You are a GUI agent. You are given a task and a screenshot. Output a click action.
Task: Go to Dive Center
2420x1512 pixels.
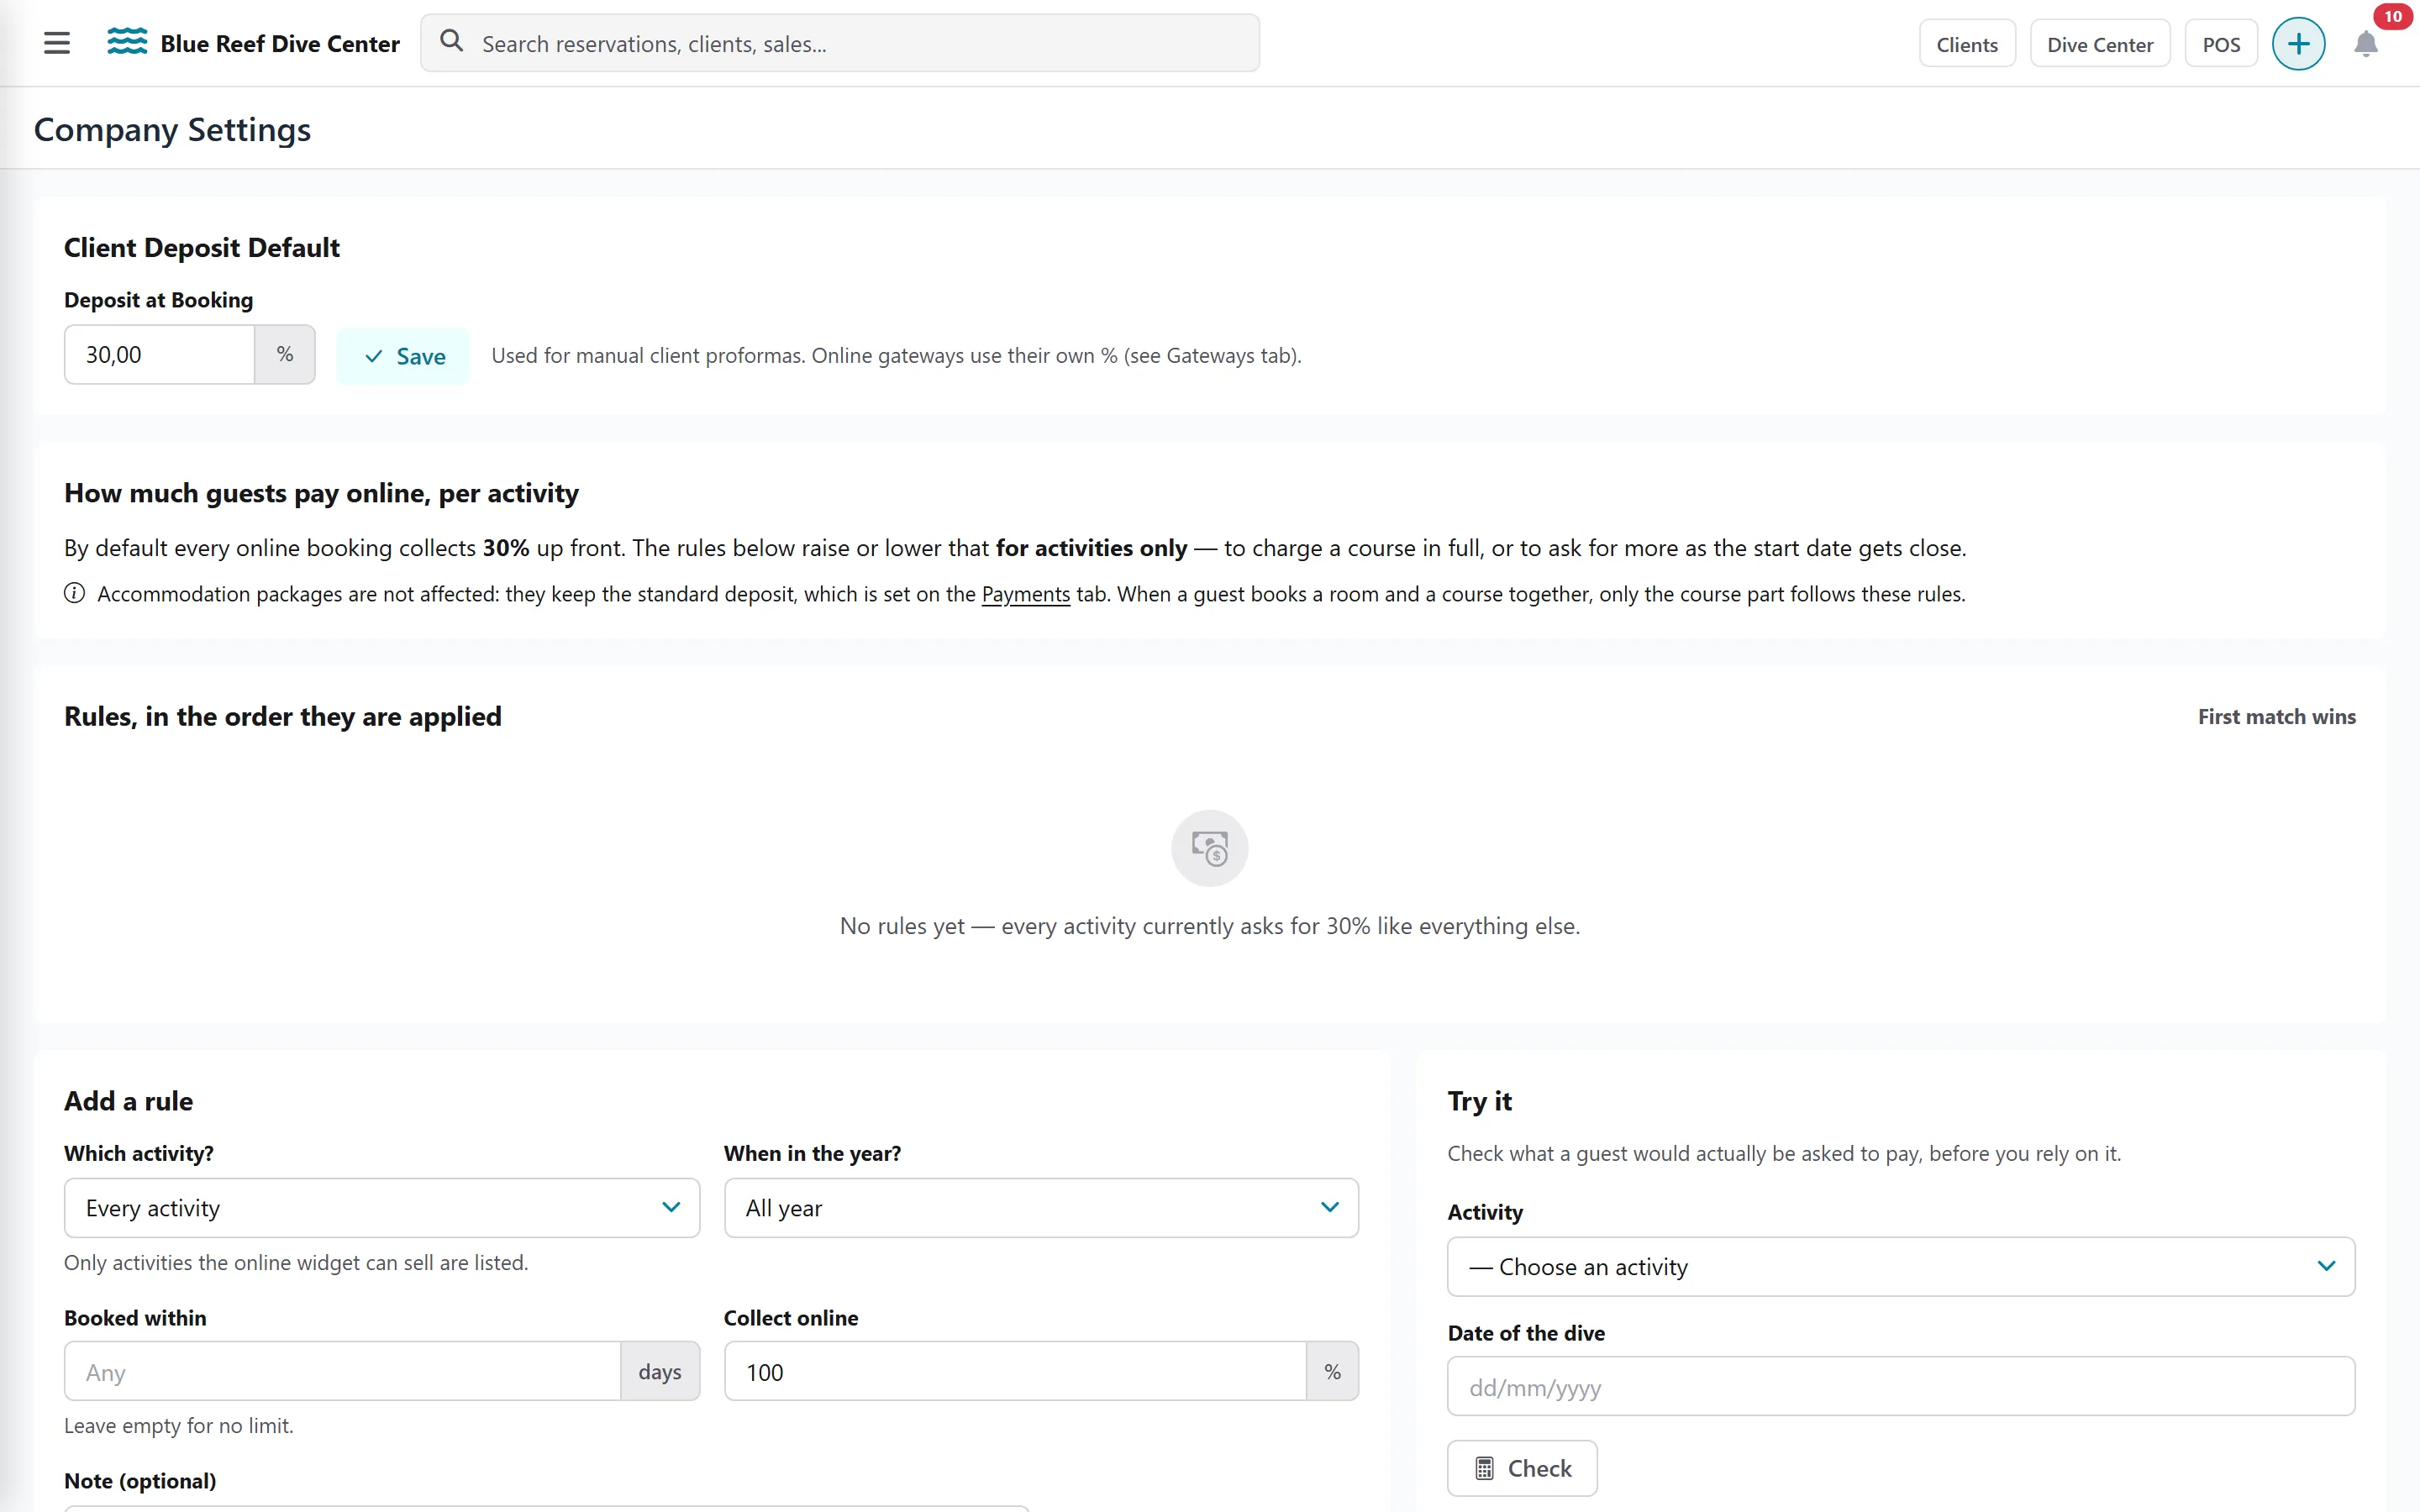[x=2099, y=44]
